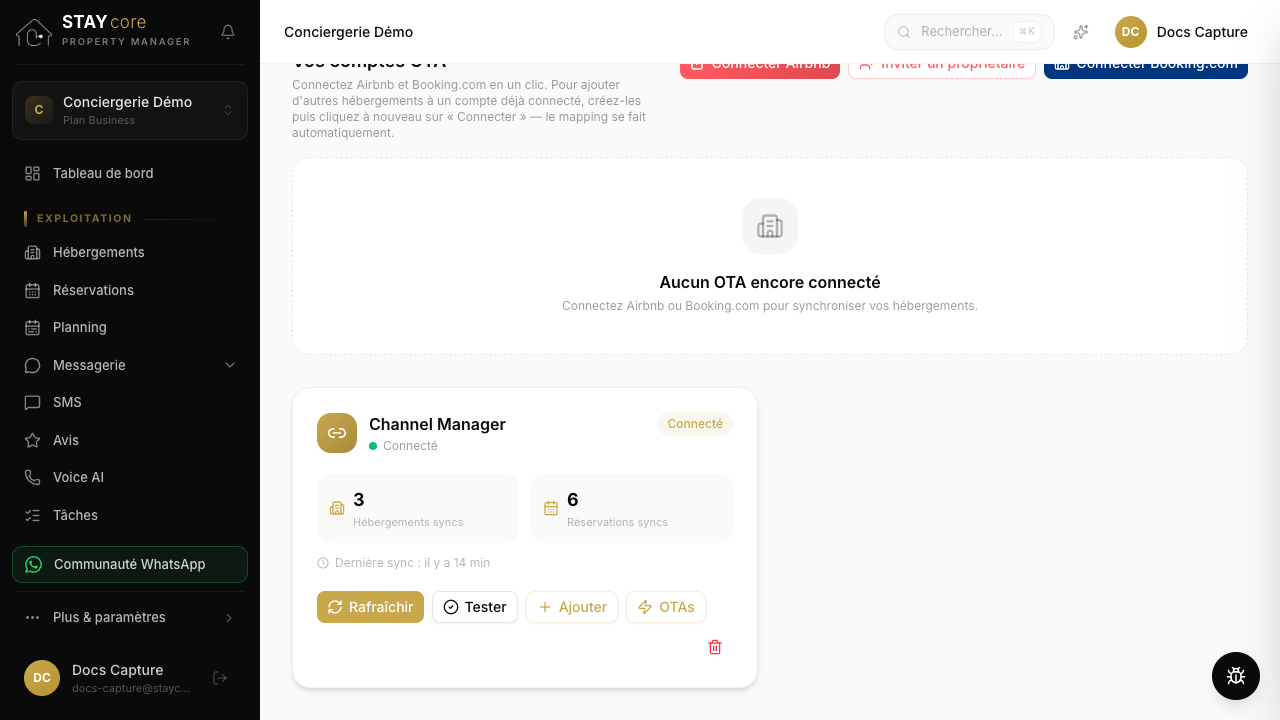The width and height of the screenshot is (1280, 720).
Task: Click the 'Channel Manager' card title
Action: tap(437, 424)
